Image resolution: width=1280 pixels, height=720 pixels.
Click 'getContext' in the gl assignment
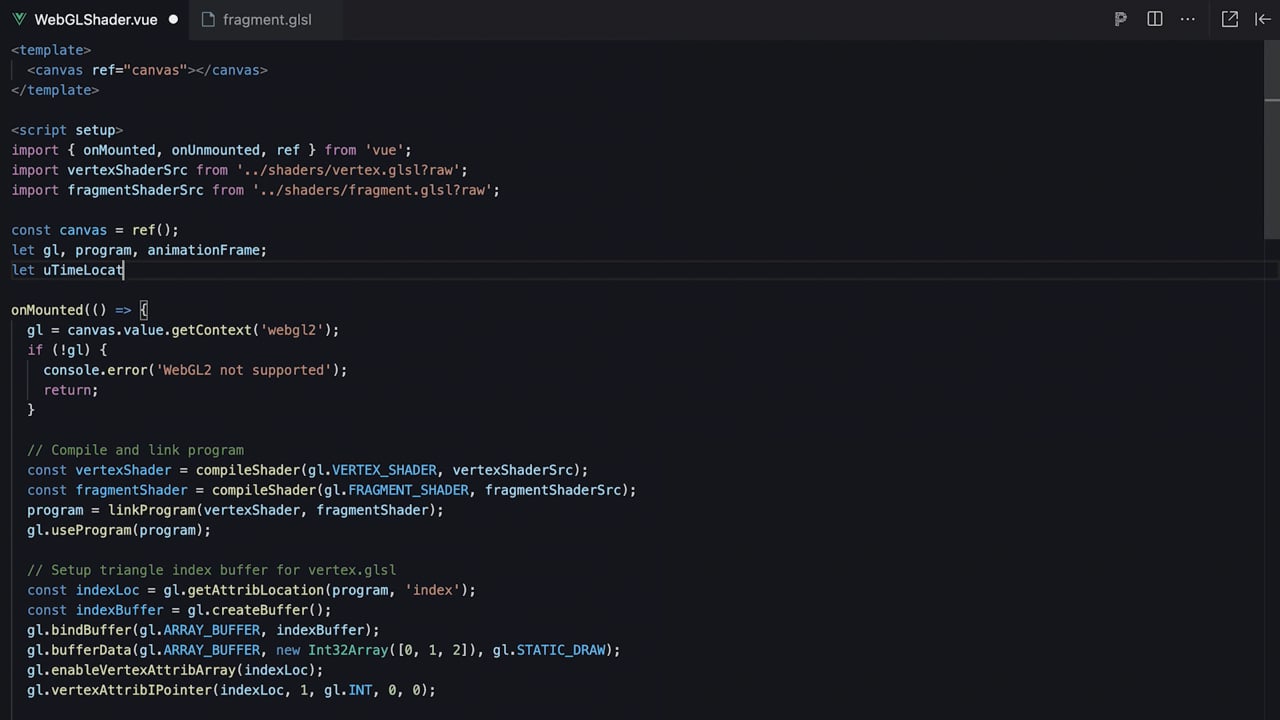(x=211, y=330)
